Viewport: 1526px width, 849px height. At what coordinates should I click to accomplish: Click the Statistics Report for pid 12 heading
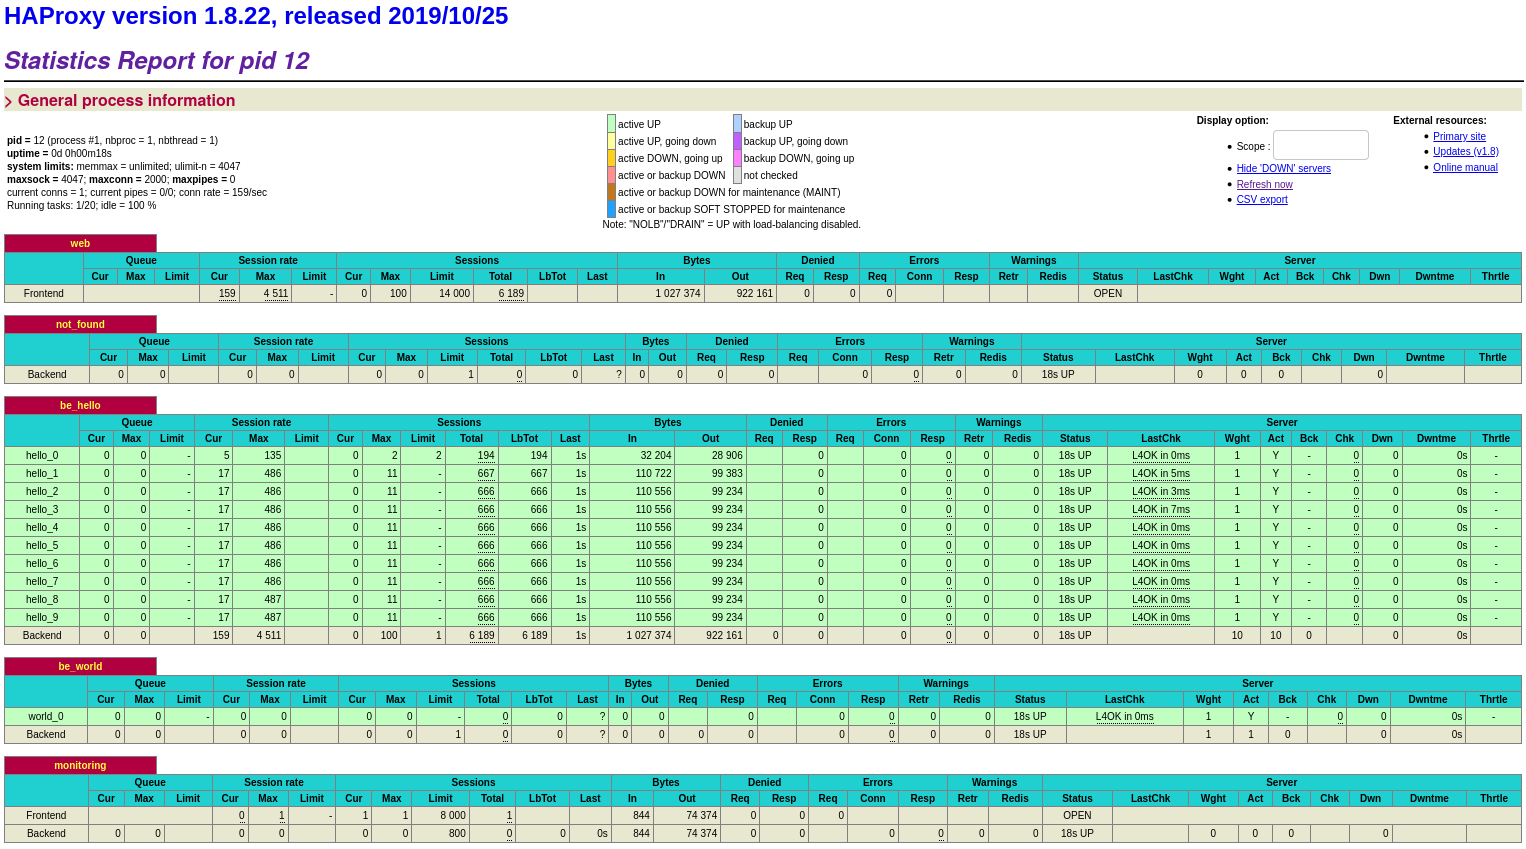pyautogui.click(x=157, y=61)
